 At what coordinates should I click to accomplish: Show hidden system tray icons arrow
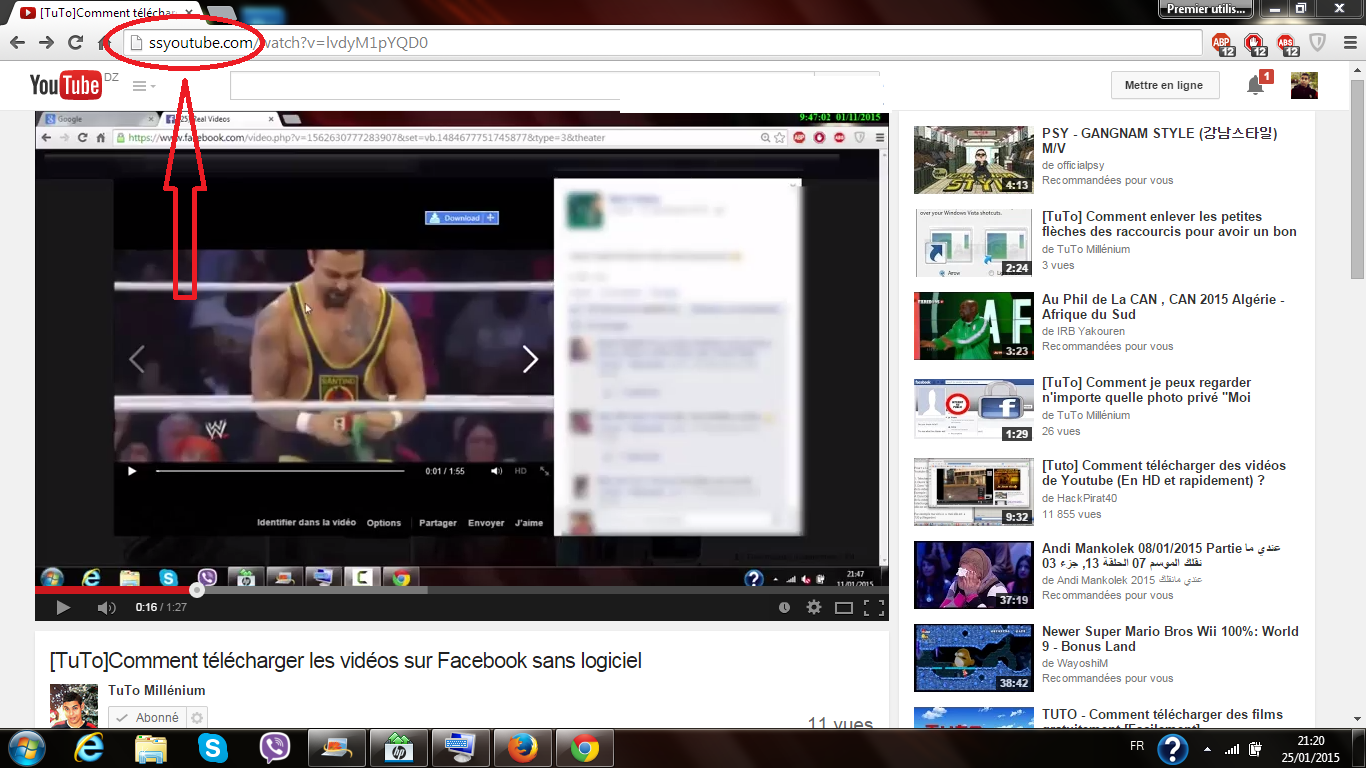[1208, 749]
